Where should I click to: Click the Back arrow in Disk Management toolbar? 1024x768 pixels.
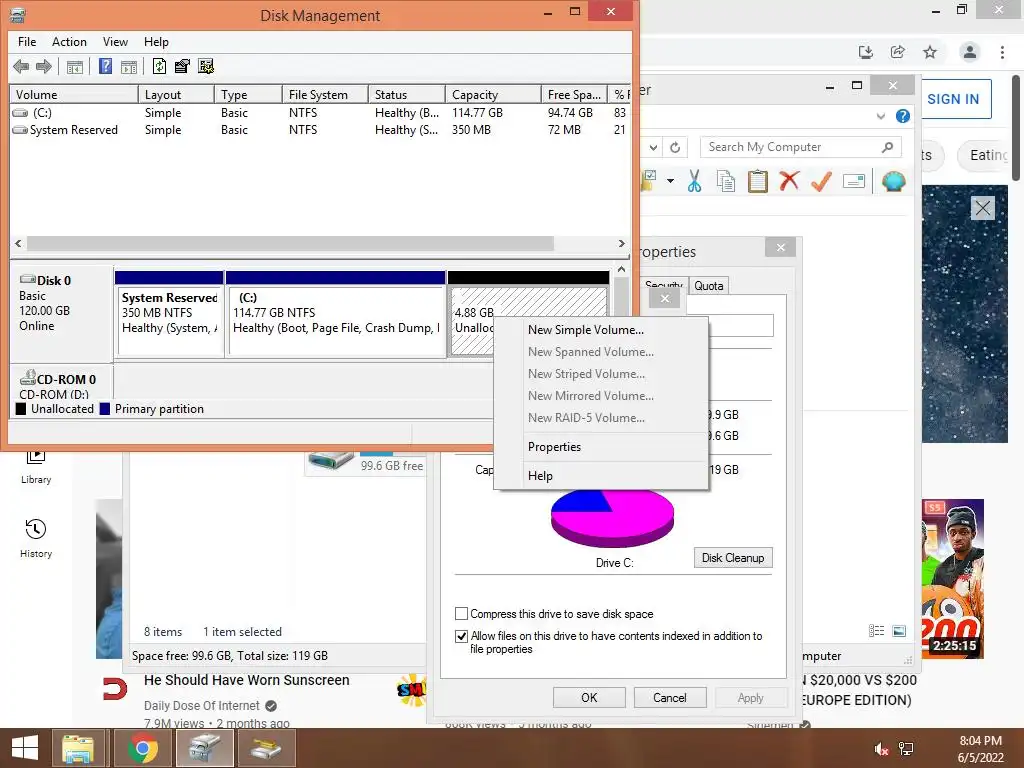click(x=21, y=66)
